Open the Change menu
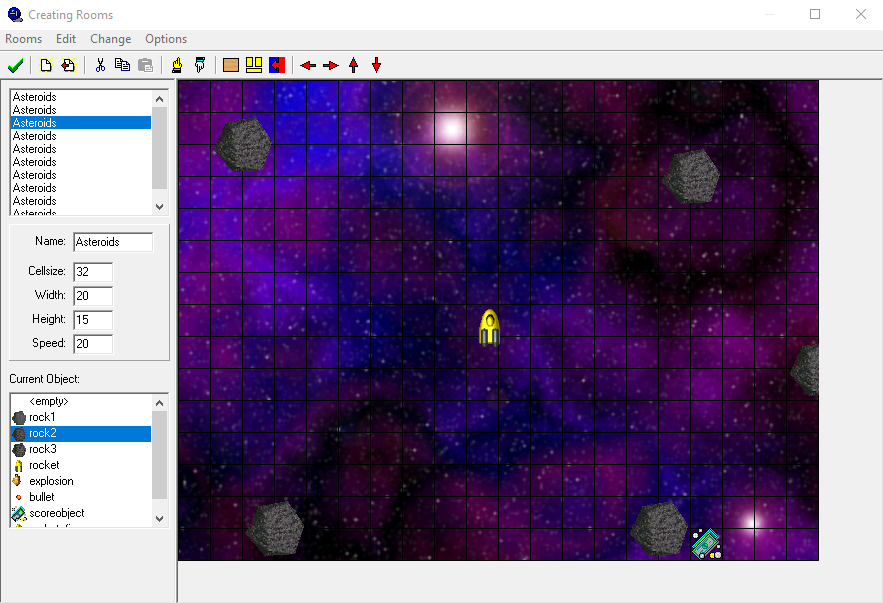The image size is (883, 603). click(110, 39)
